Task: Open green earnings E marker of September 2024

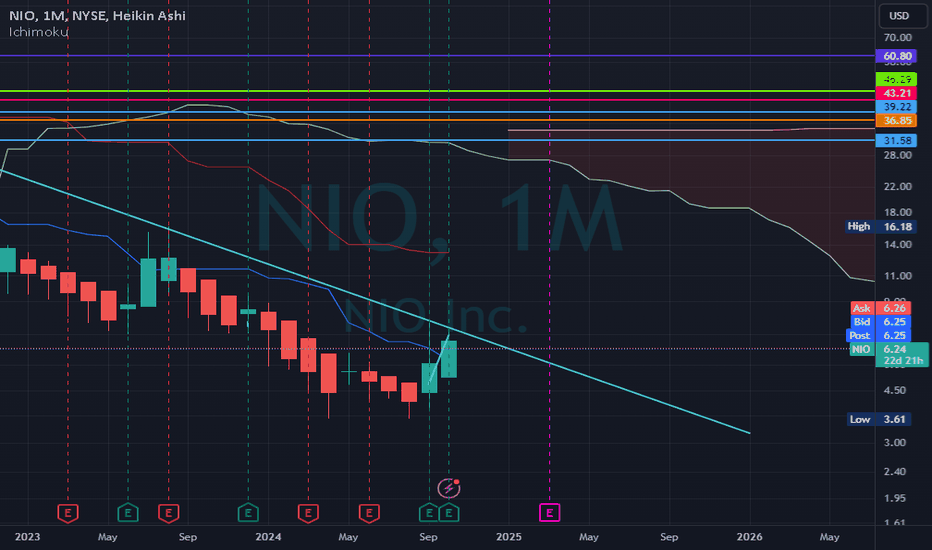Action: coord(429,513)
